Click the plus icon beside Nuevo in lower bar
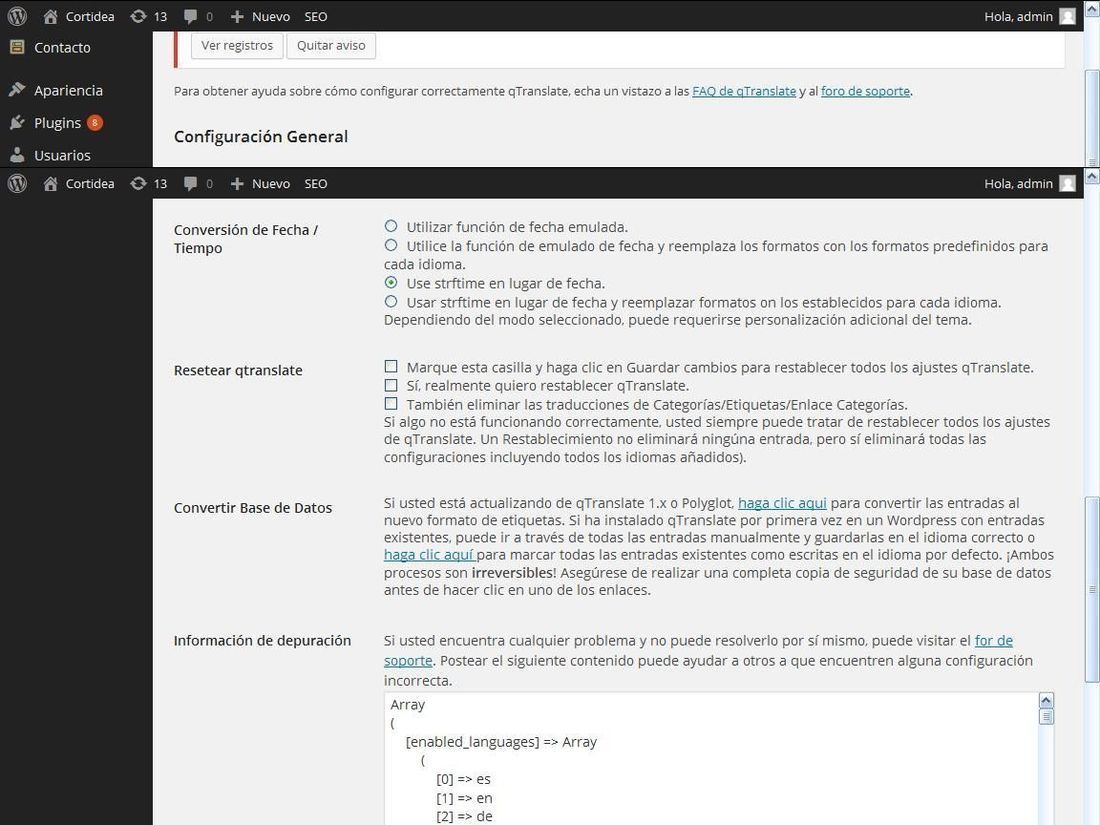This screenshot has width=1100, height=825. [x=237, y=183]
